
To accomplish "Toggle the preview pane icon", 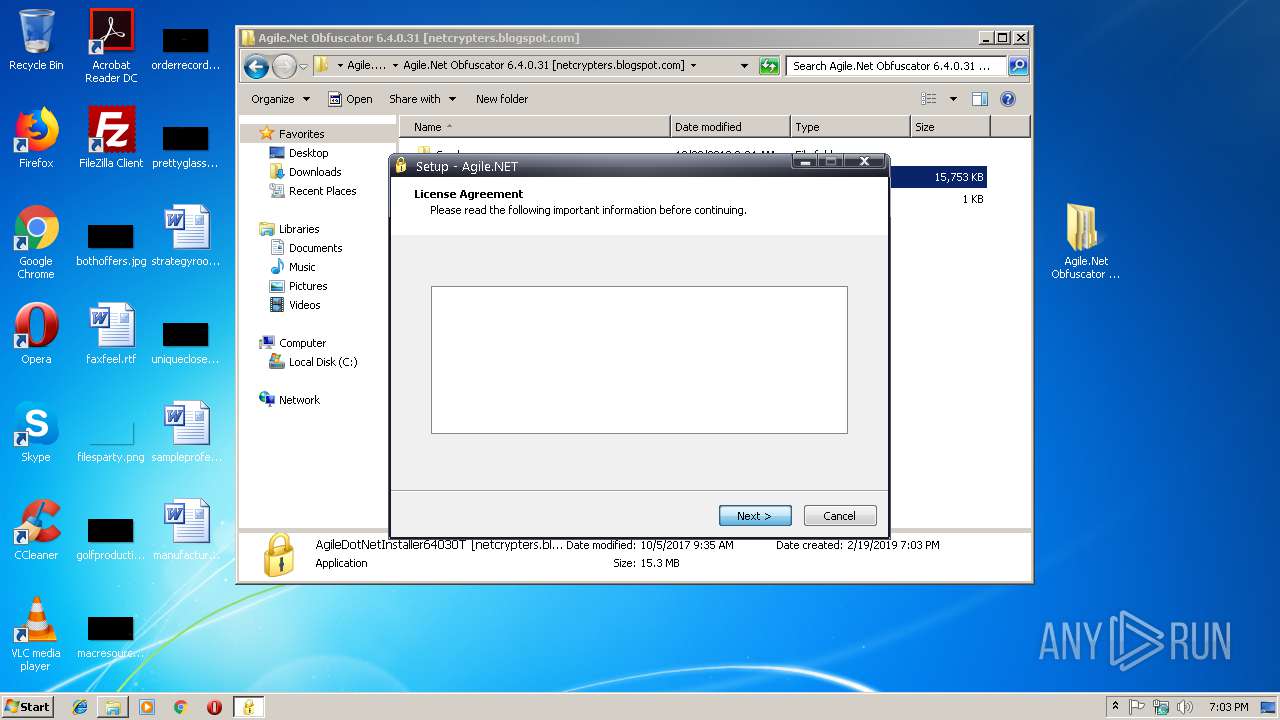I will 980,99.
